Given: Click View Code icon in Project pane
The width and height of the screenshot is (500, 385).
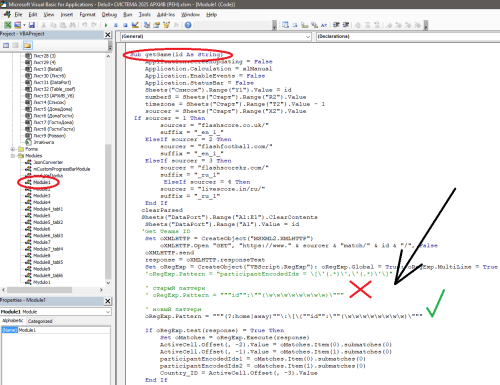Looking at the screenshot, I should 6,45.
